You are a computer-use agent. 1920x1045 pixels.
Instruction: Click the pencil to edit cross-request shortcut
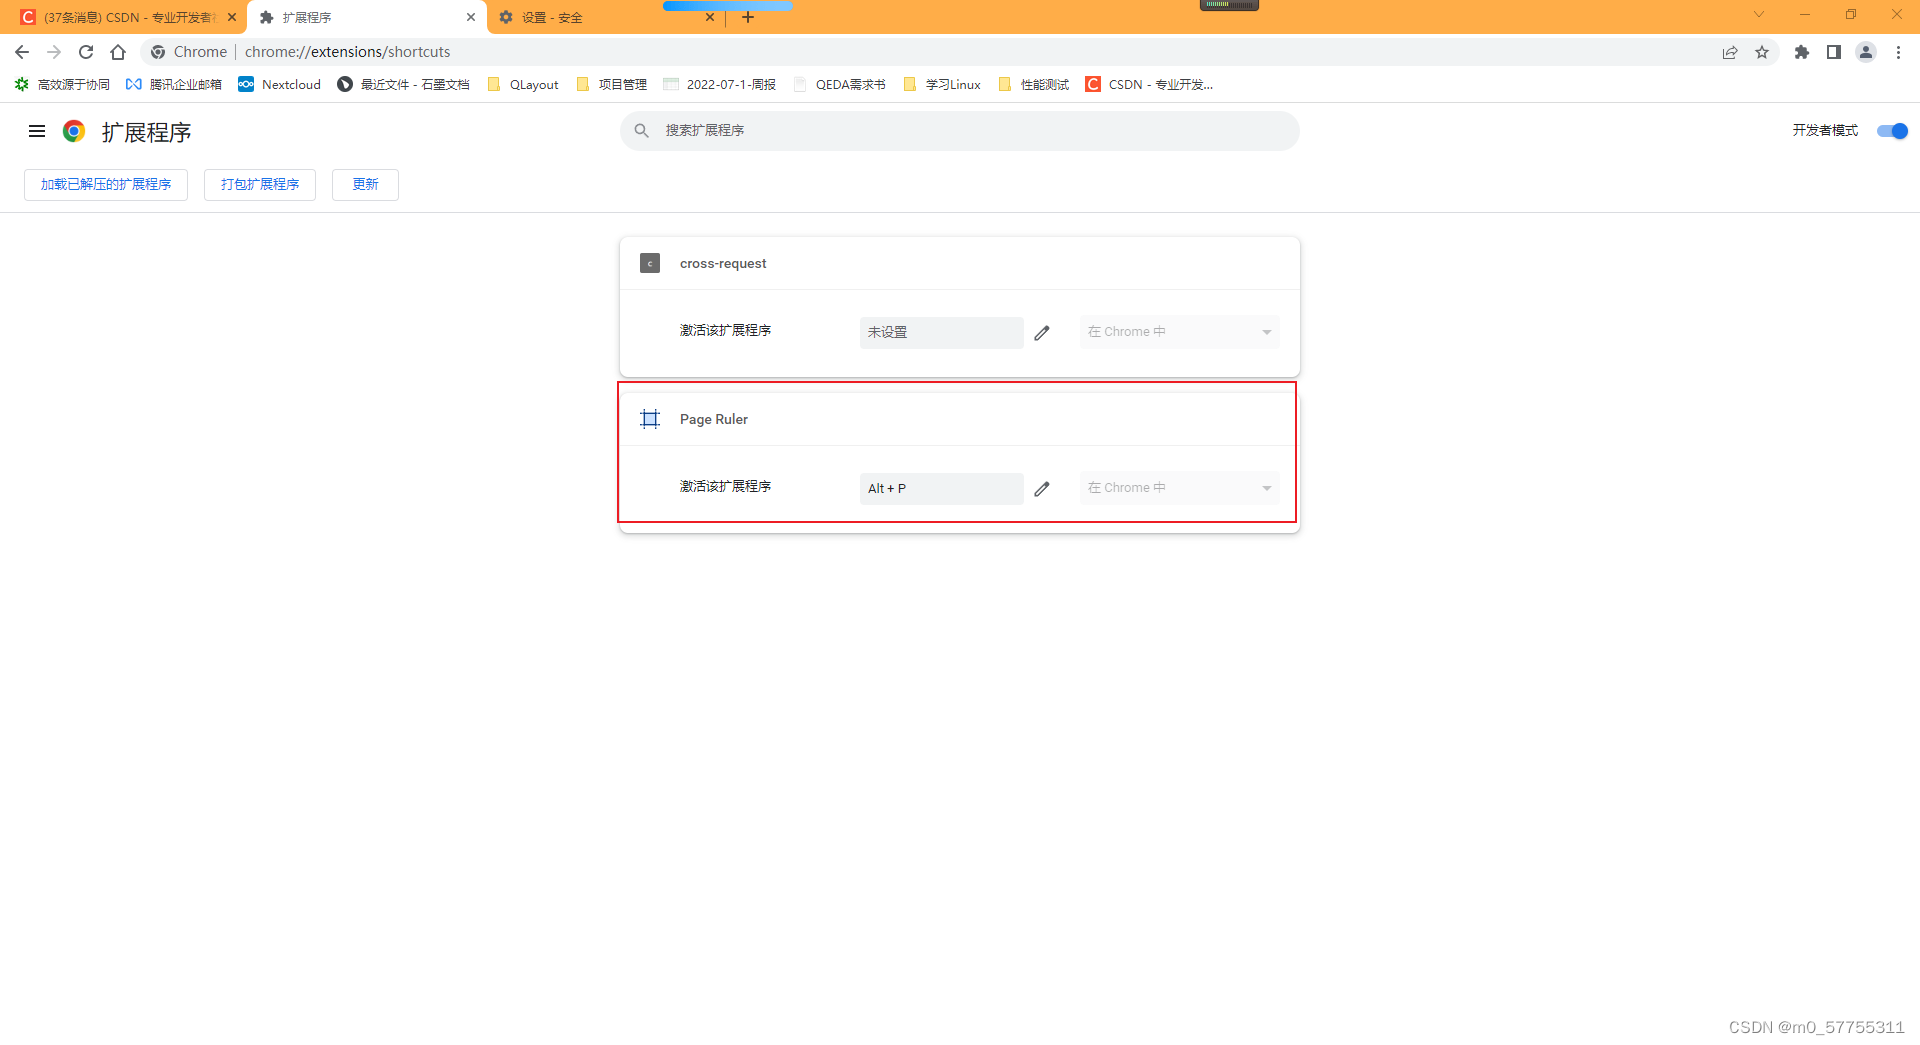1043,332
